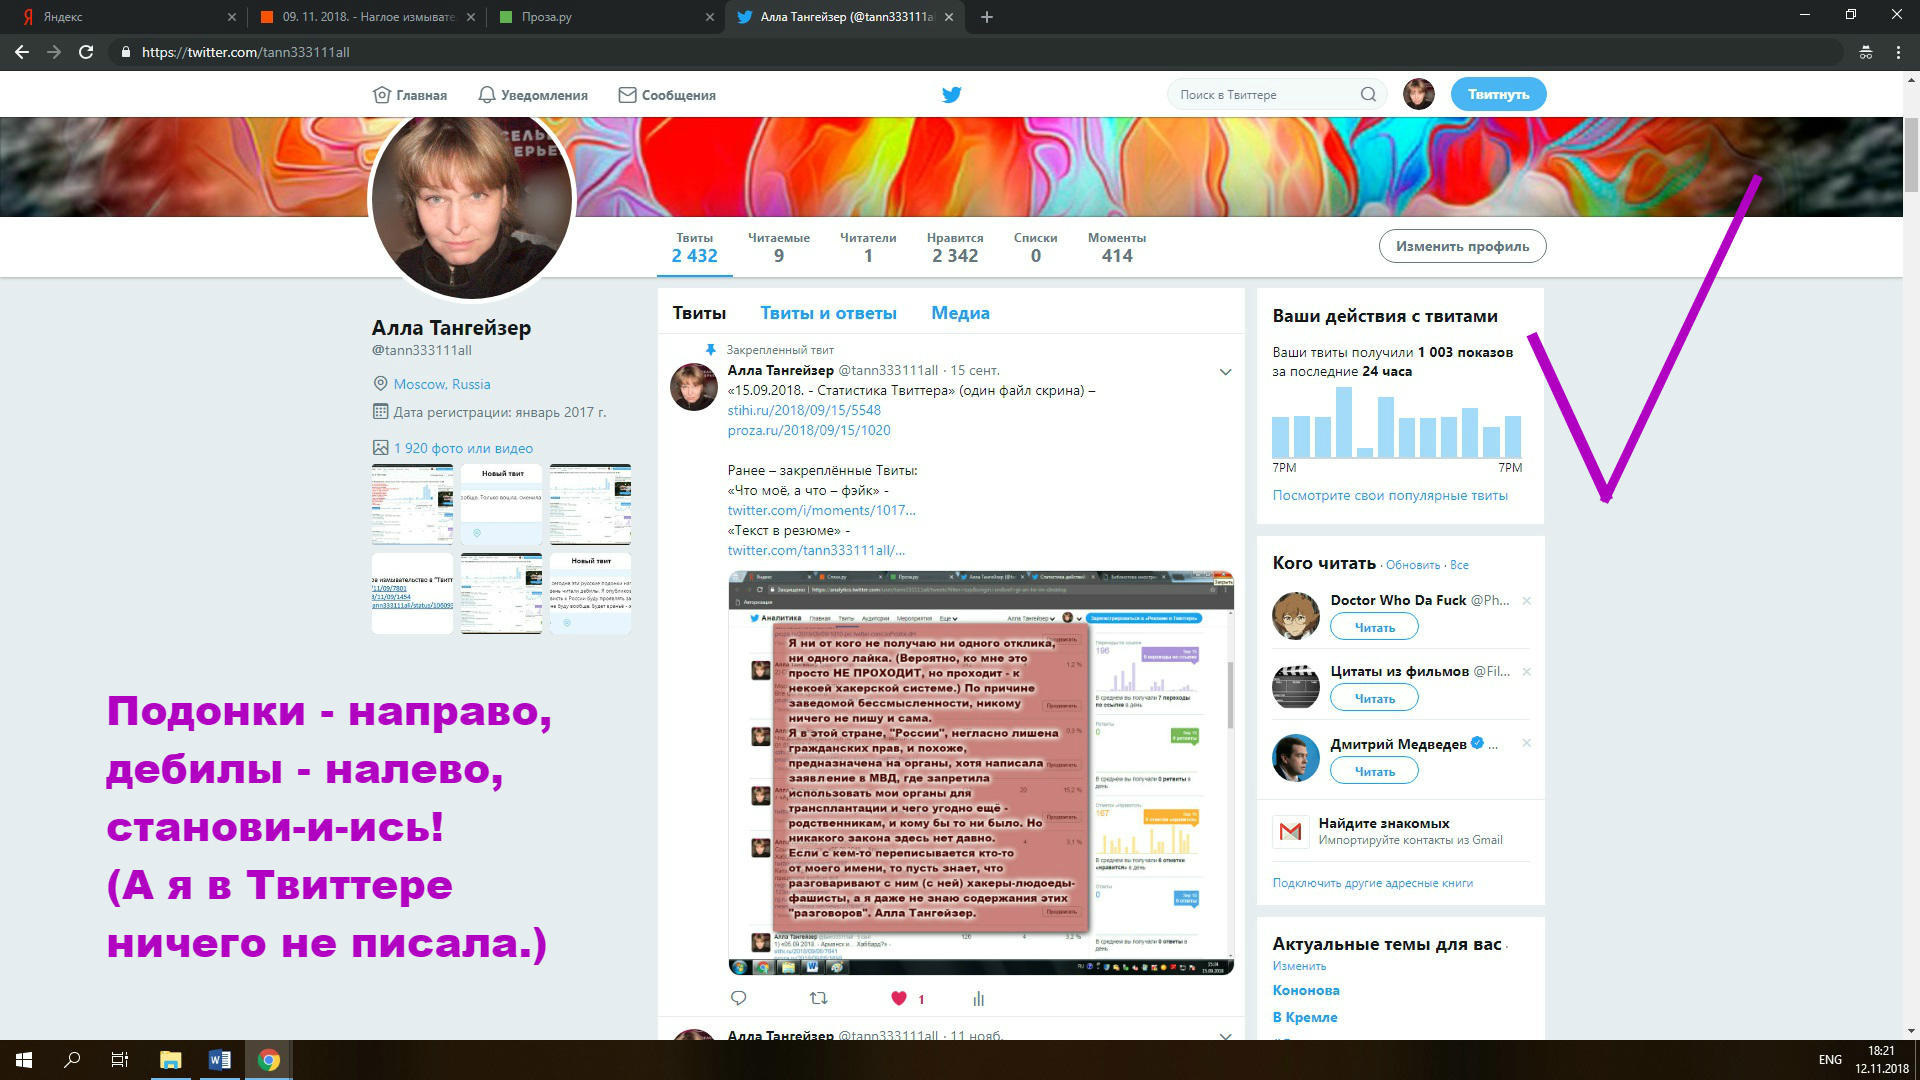Click Moscow, Russia location link
Viewport: 1920px width, 1080px height.
pos(442,384)
